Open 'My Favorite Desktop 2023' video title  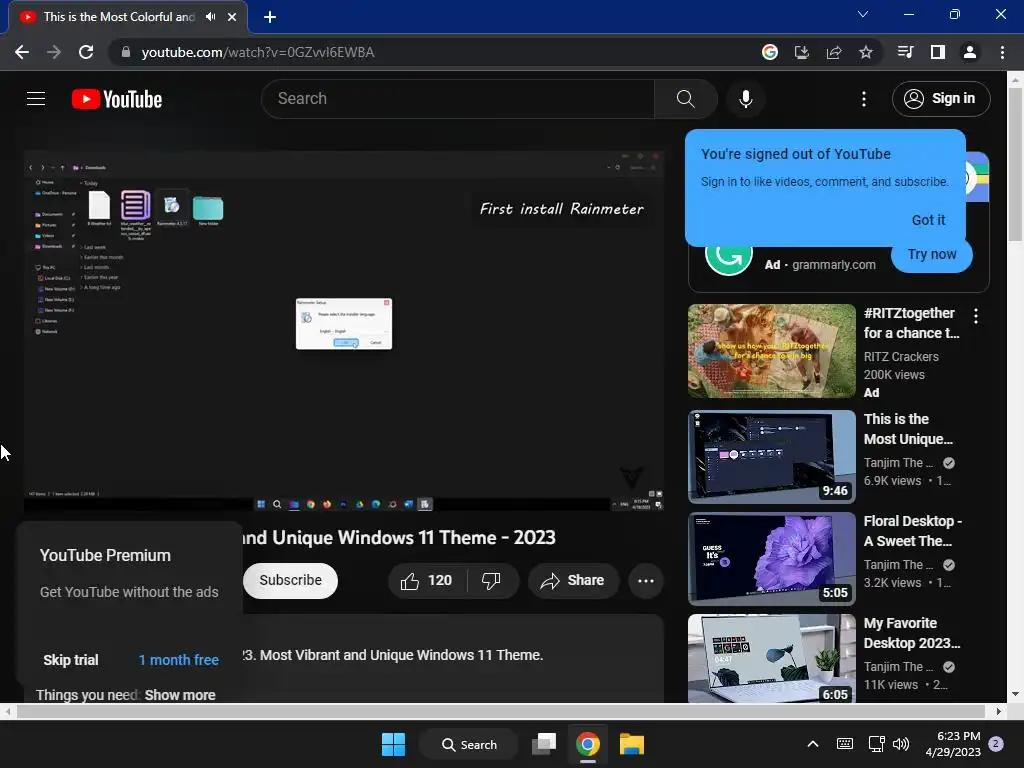[x=912, y=633]
